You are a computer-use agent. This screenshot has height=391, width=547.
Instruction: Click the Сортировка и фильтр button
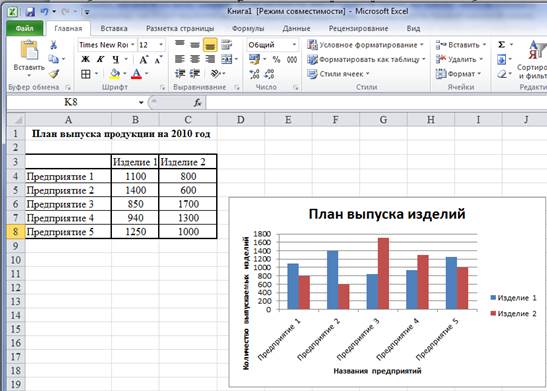click(532, 59)
